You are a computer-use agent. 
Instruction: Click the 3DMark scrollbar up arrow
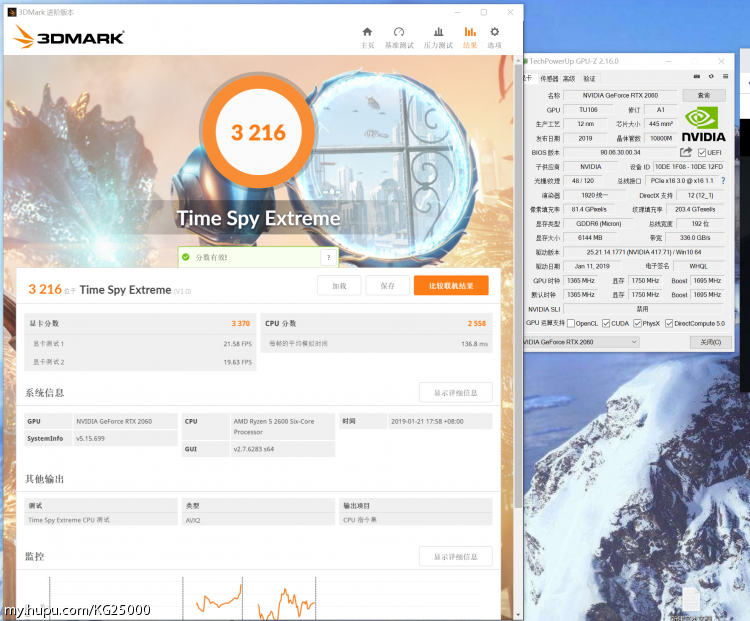coord(518,61)
